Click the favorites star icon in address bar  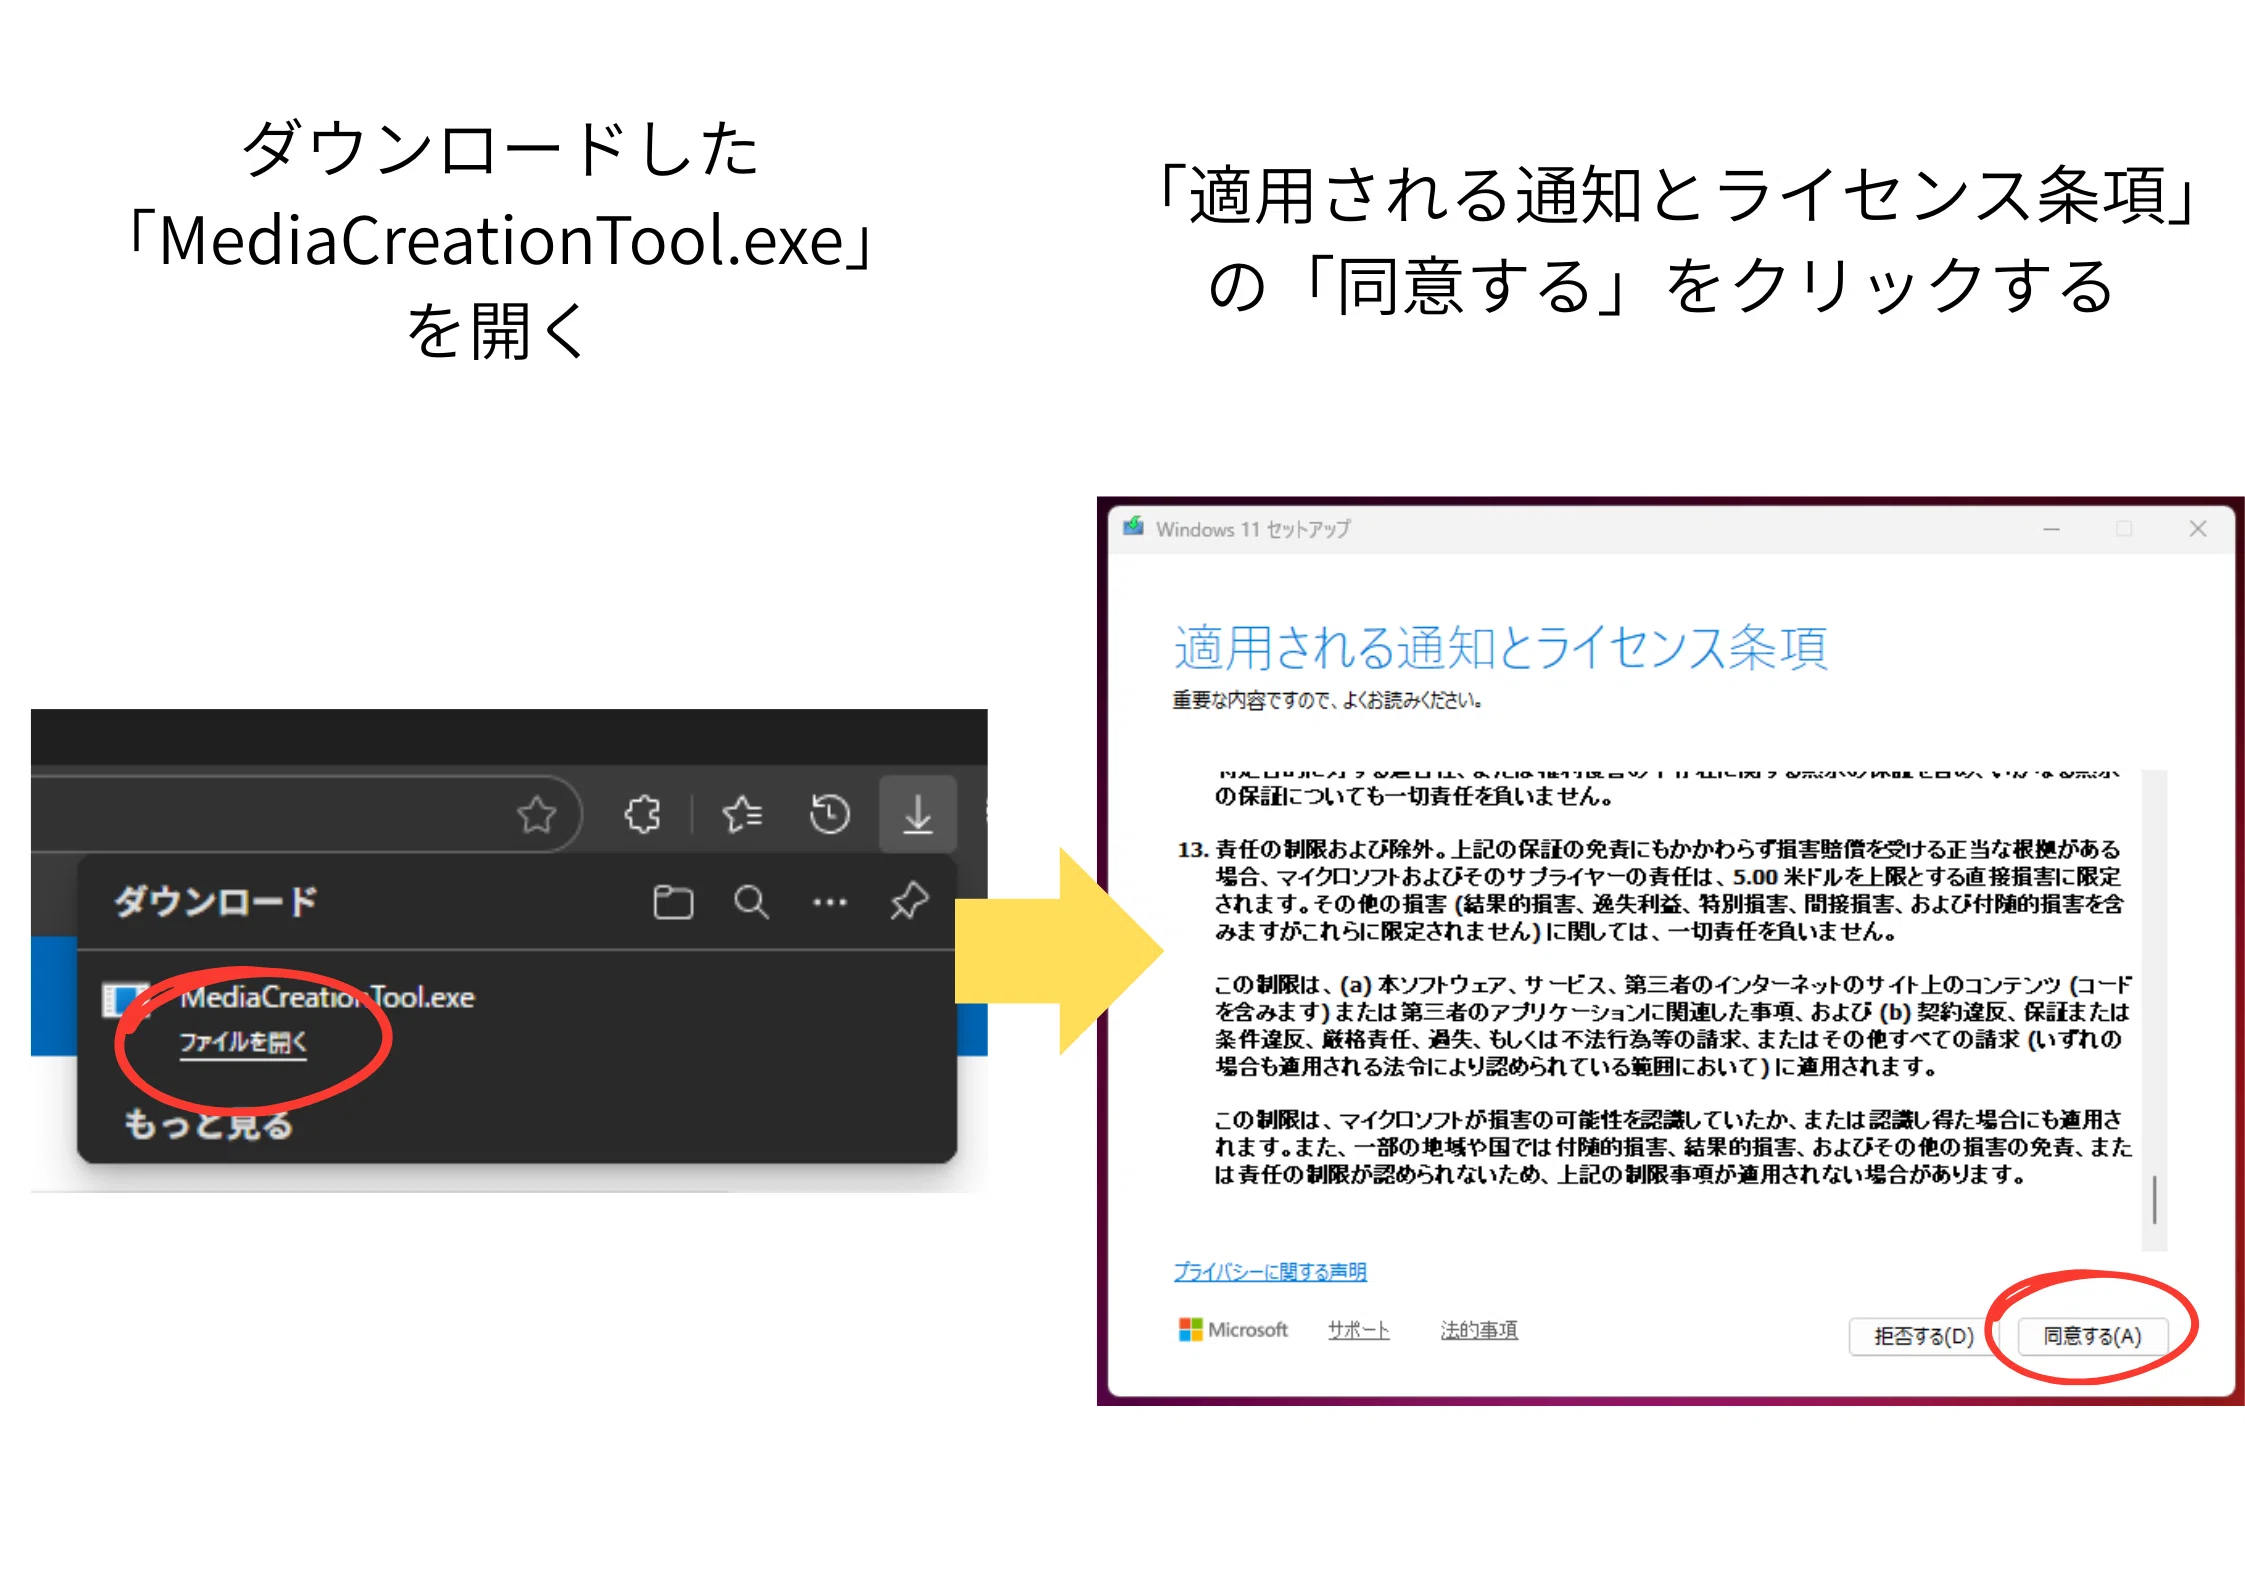(537, 815)
